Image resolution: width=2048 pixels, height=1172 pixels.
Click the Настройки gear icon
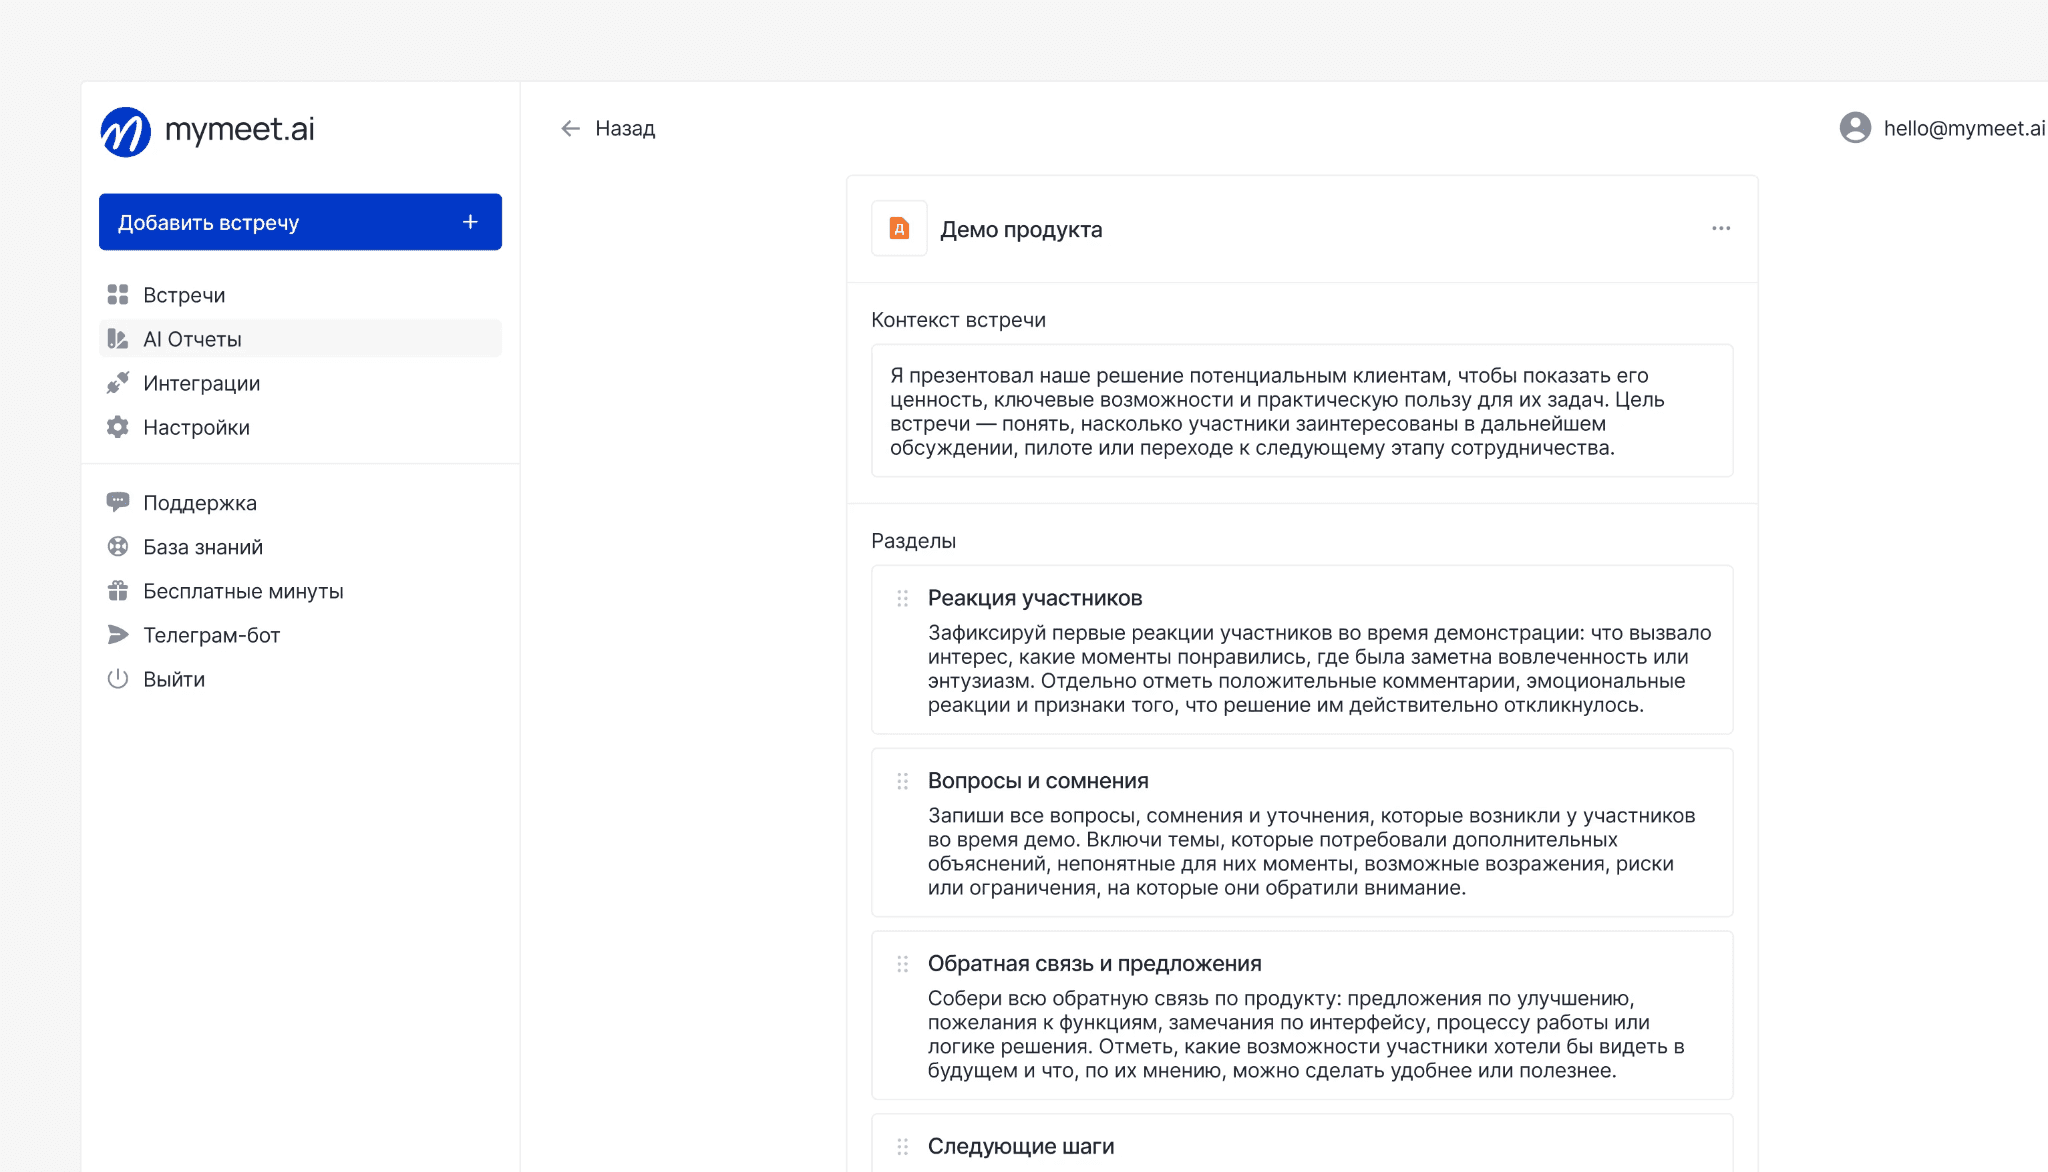[118, 427]
